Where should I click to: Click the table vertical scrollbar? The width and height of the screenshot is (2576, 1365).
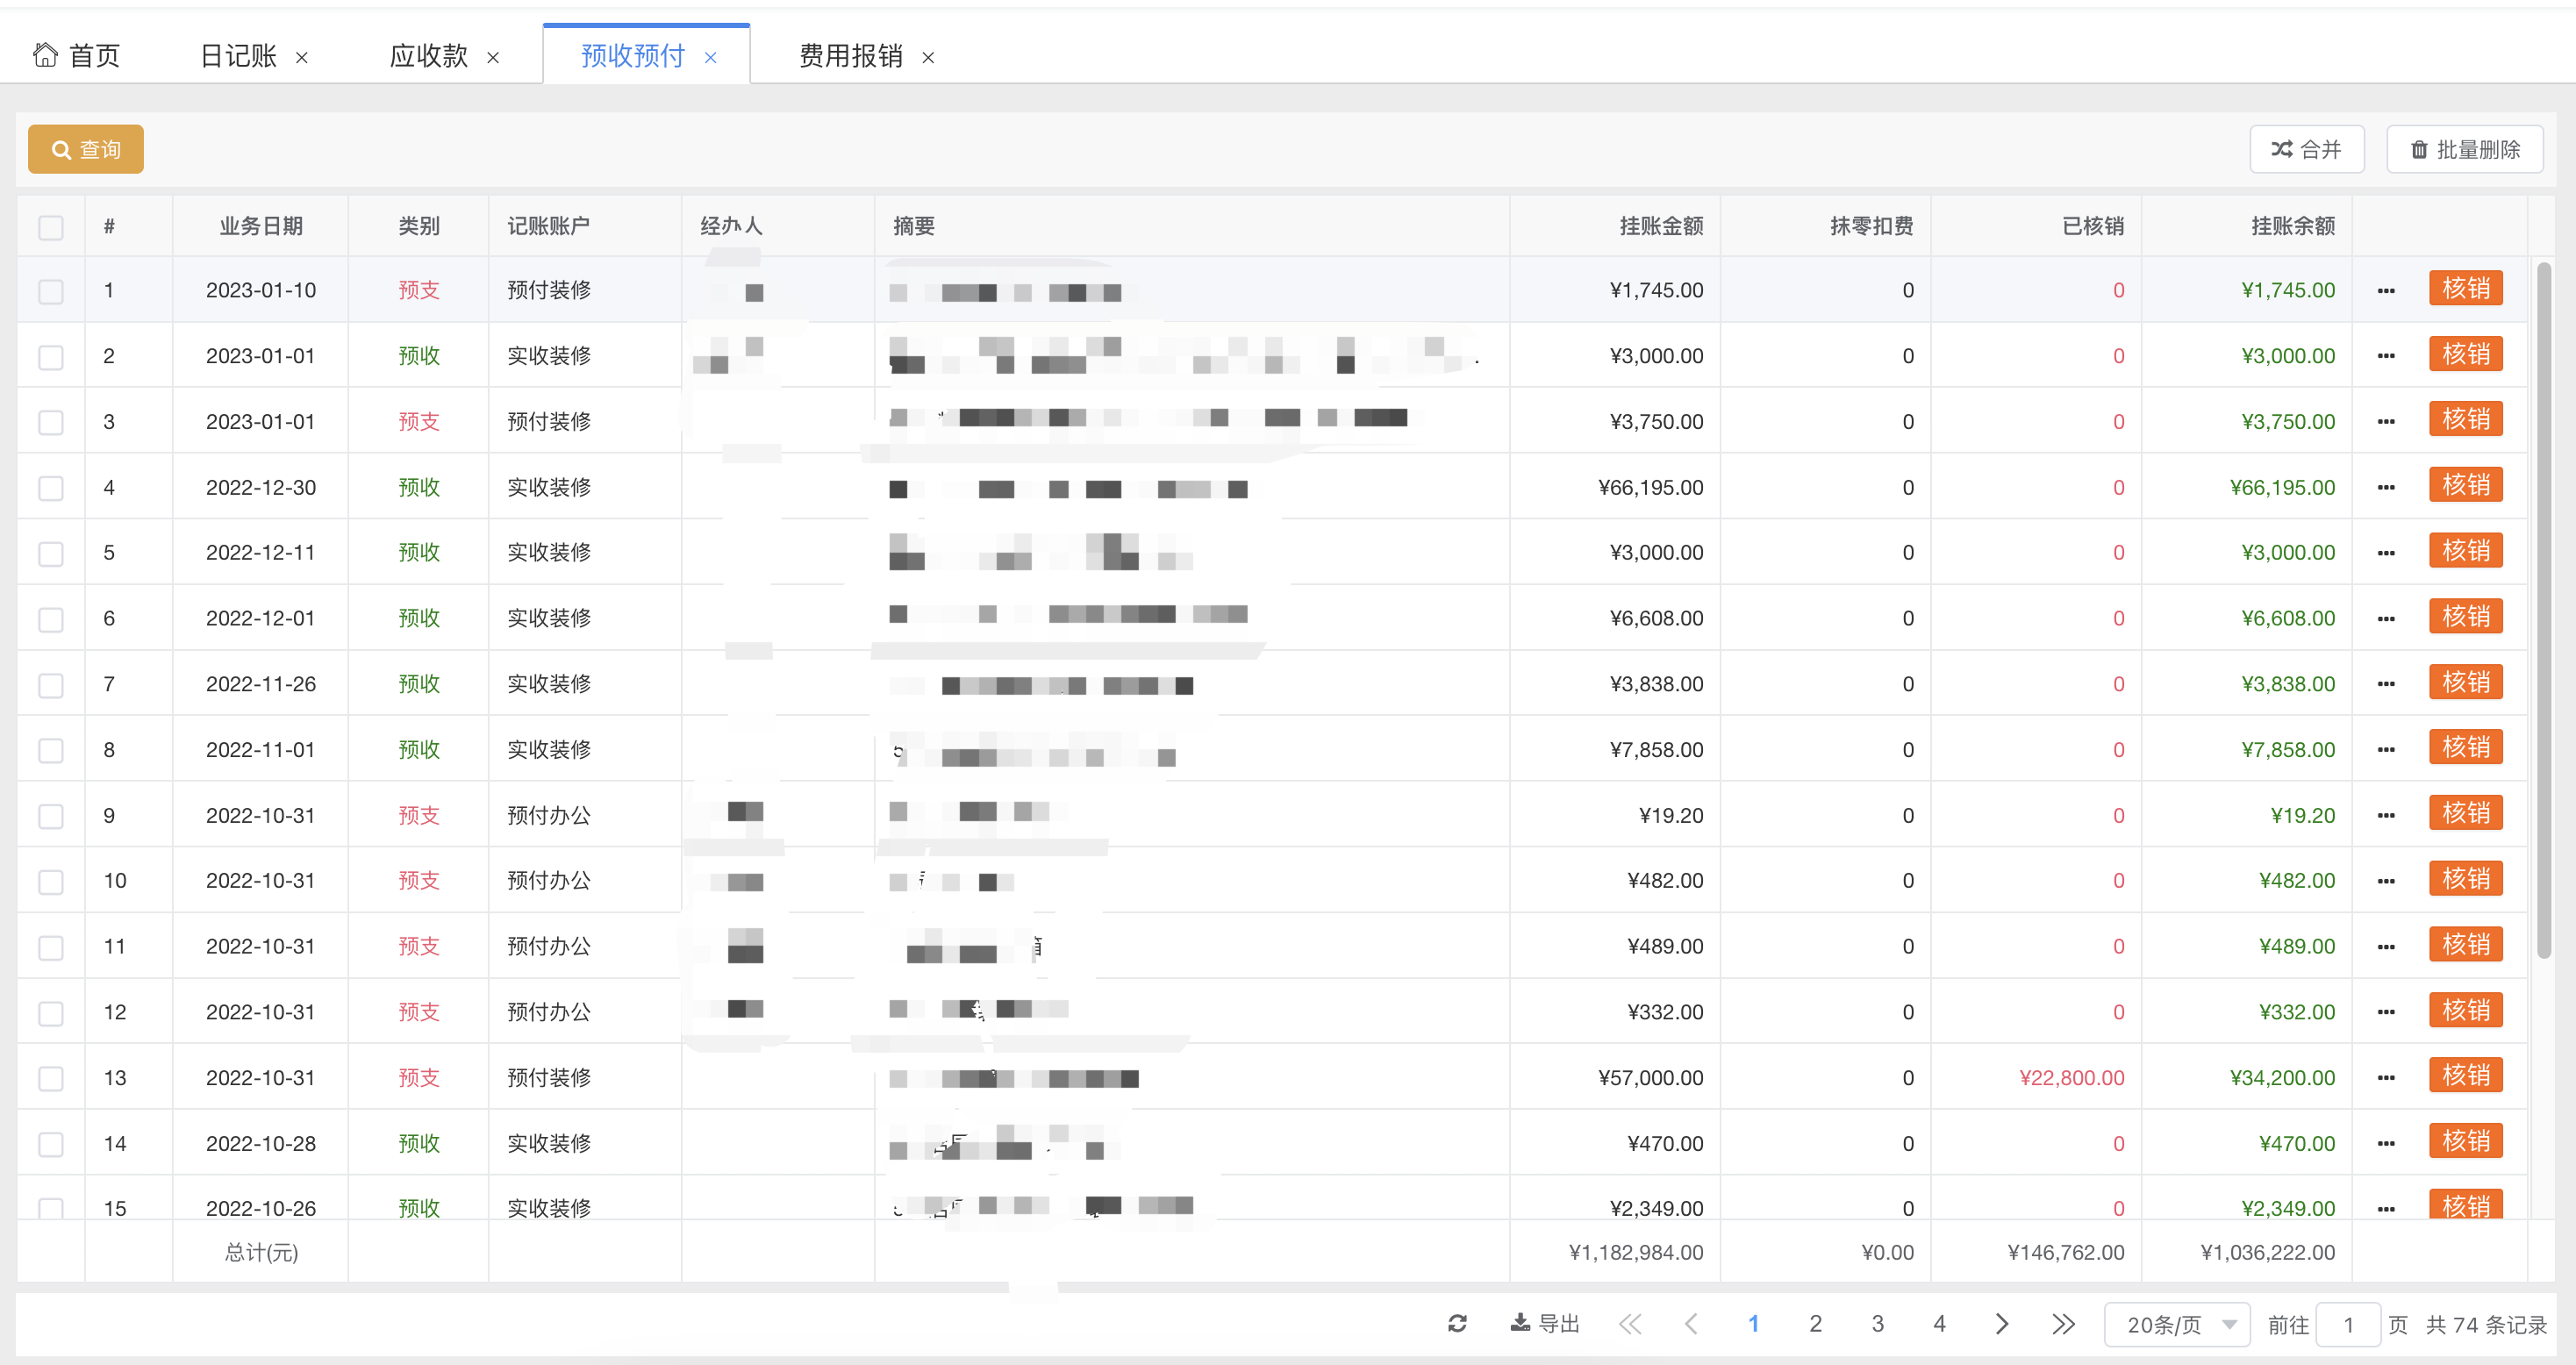2543,610
